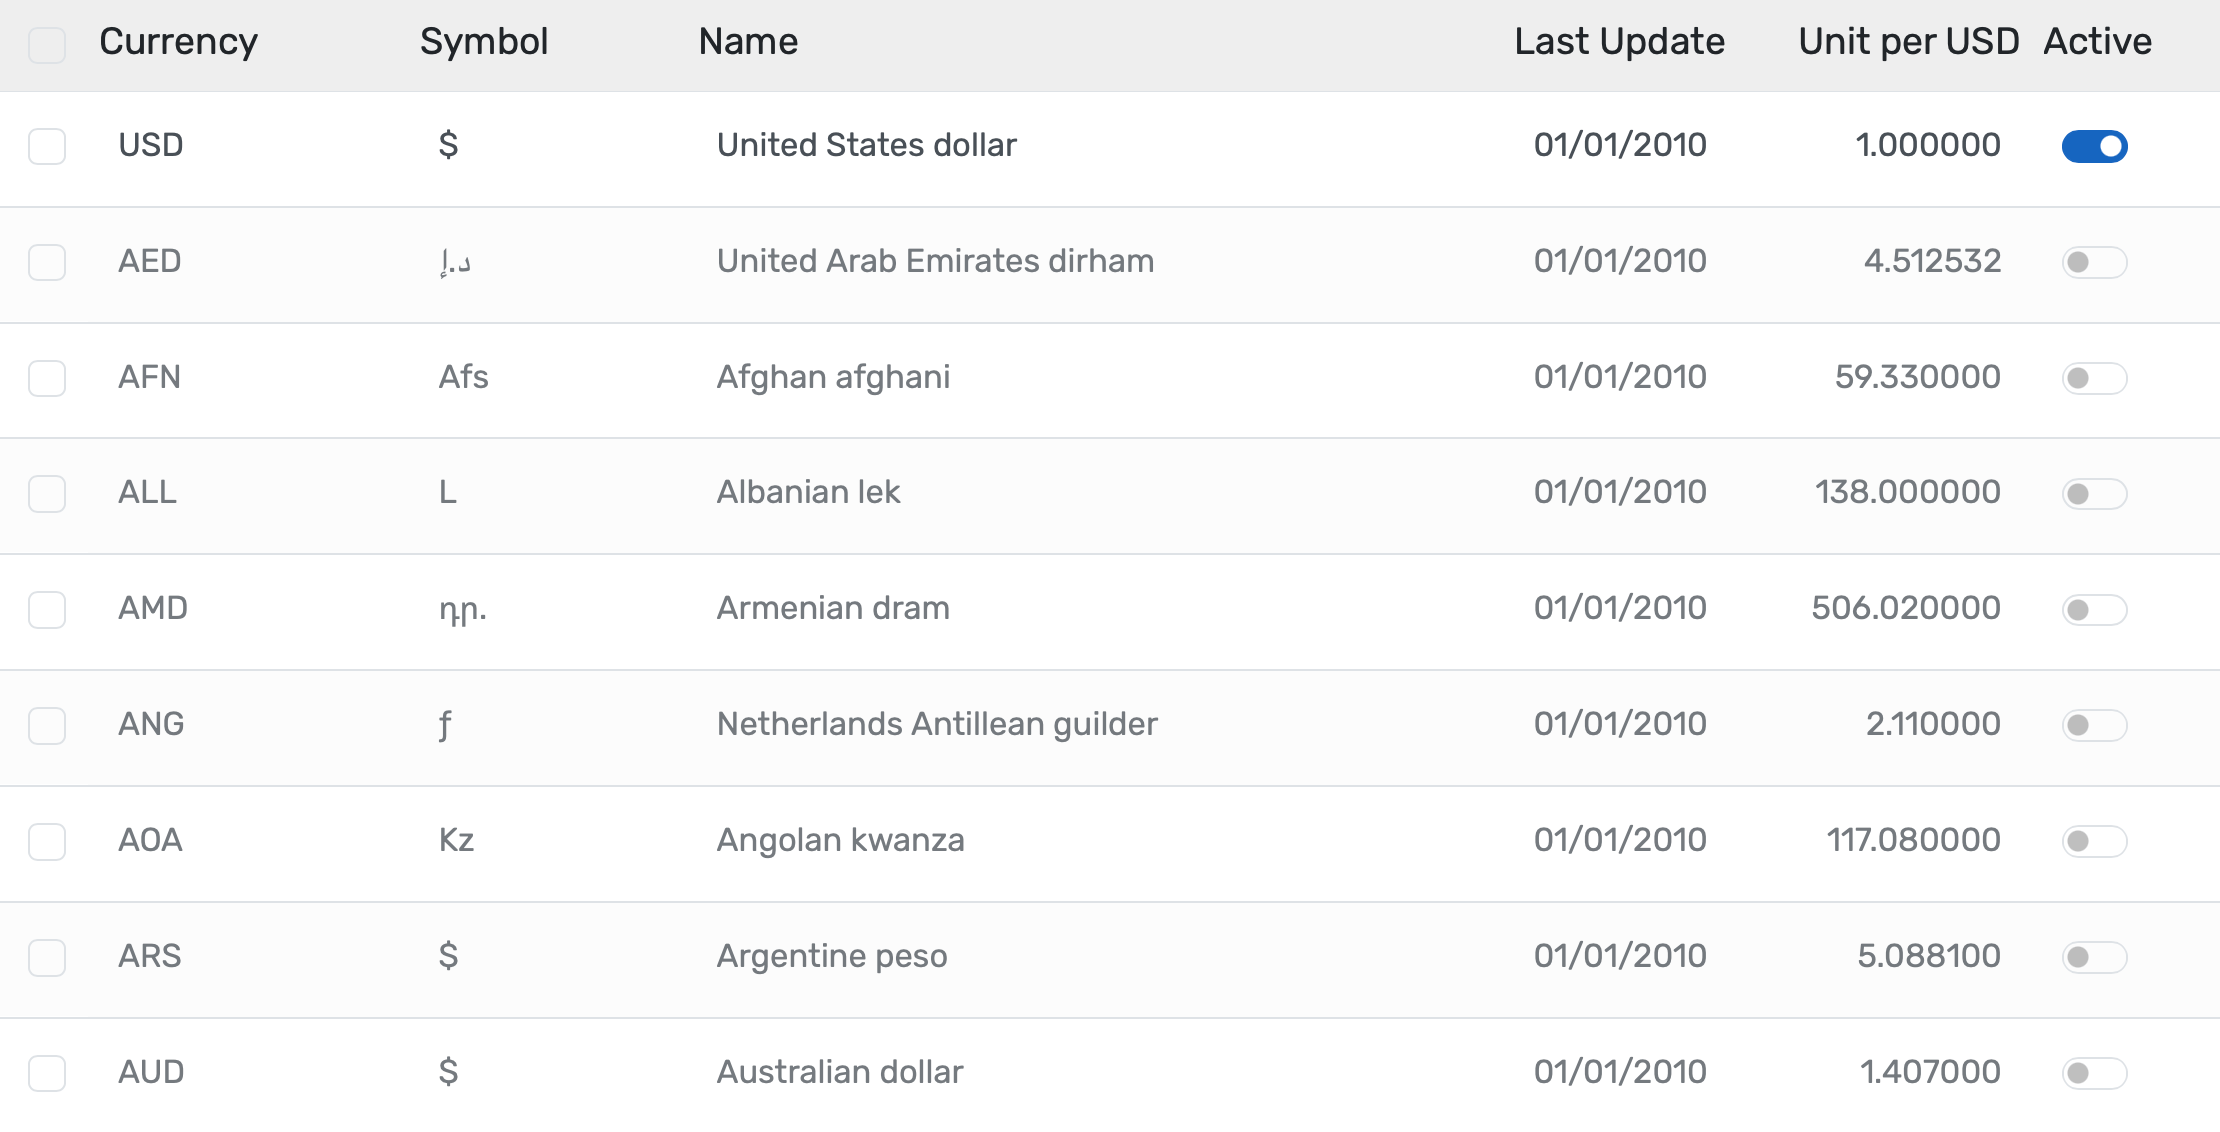Turn on the Albanian lek switch
The width and height of the screenshot is (2220, 1132).
2094,494
